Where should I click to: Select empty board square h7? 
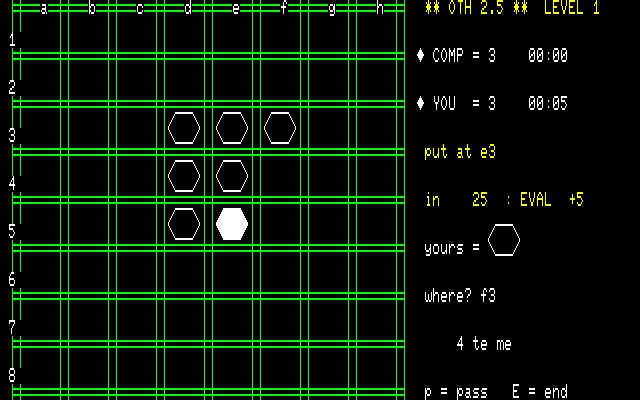376,320
